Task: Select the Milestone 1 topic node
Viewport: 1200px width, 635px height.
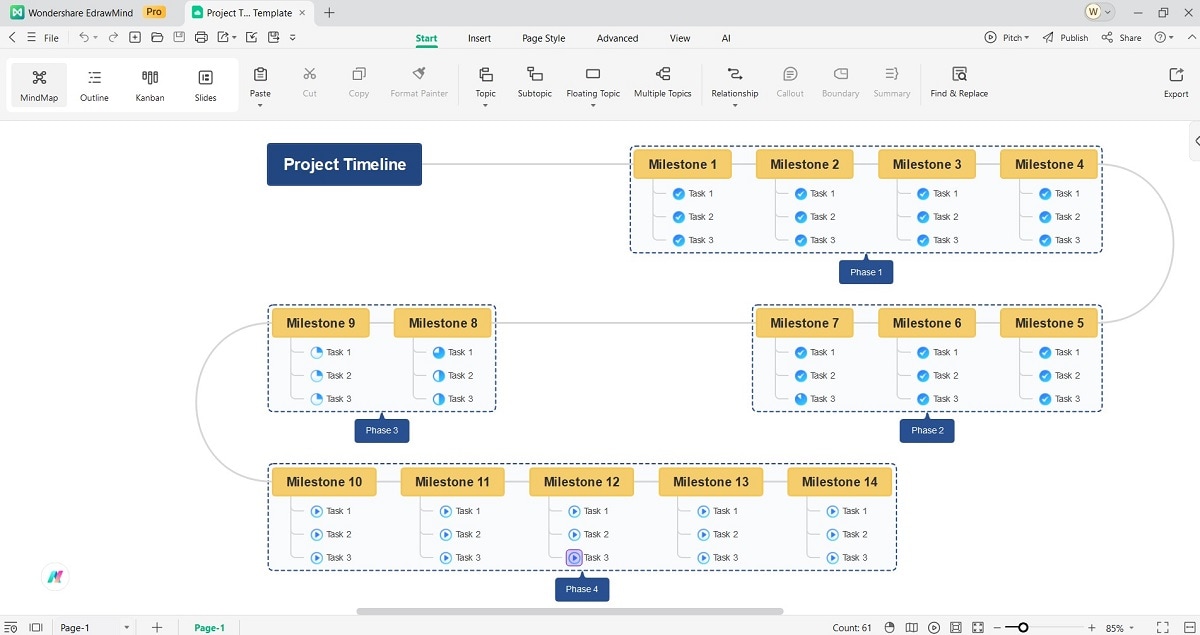Action: (x=682, y=163)
